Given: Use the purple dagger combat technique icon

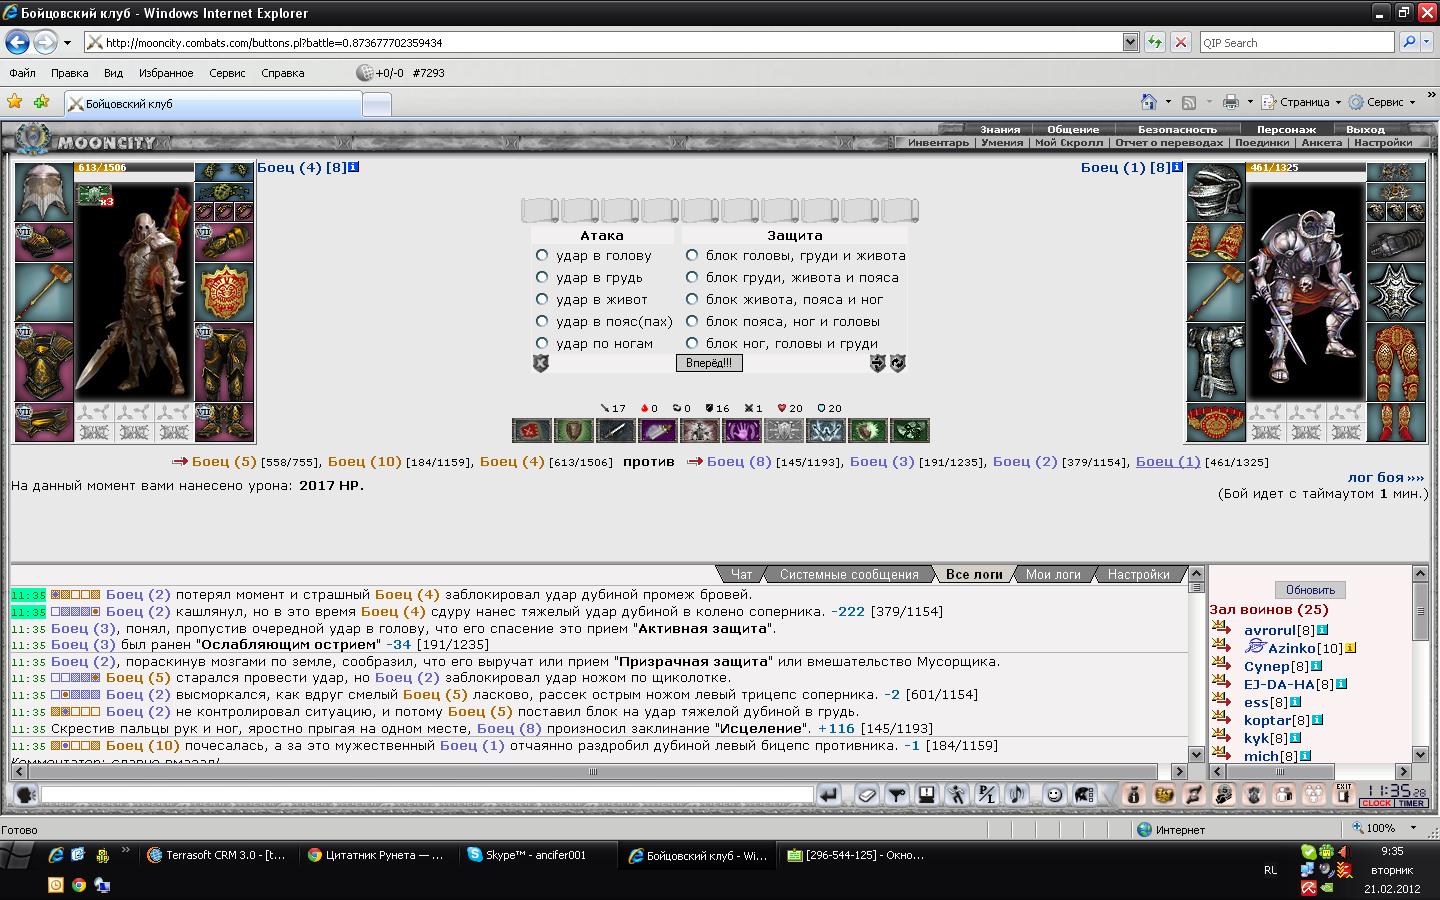Looking at the screenshot, I should point(658,431).
